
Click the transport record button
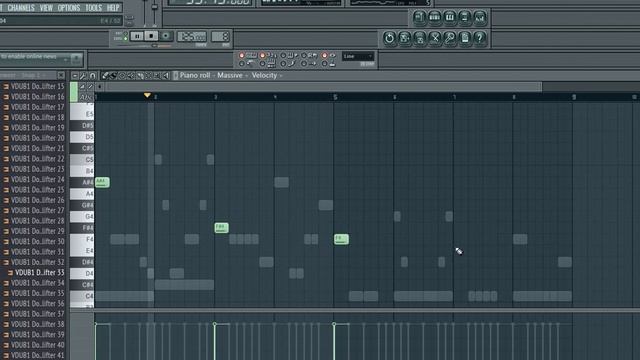pyautogui.click(x=166, y=36)
